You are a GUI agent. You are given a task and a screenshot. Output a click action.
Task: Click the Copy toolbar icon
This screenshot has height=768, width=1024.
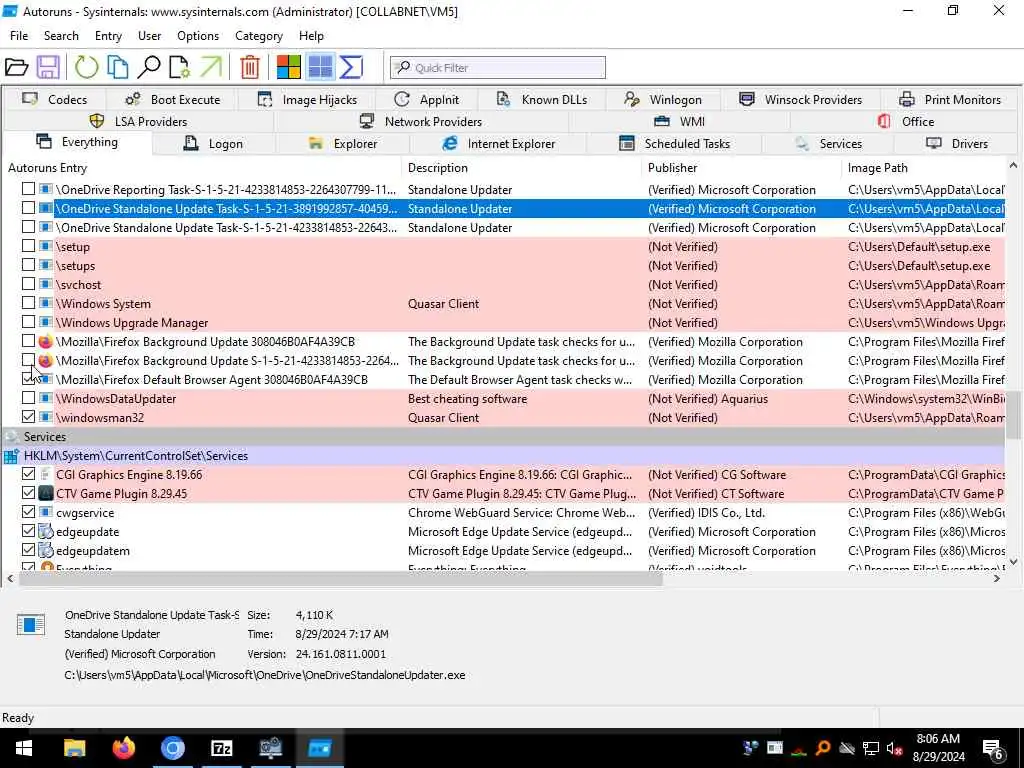pos(118,67)
